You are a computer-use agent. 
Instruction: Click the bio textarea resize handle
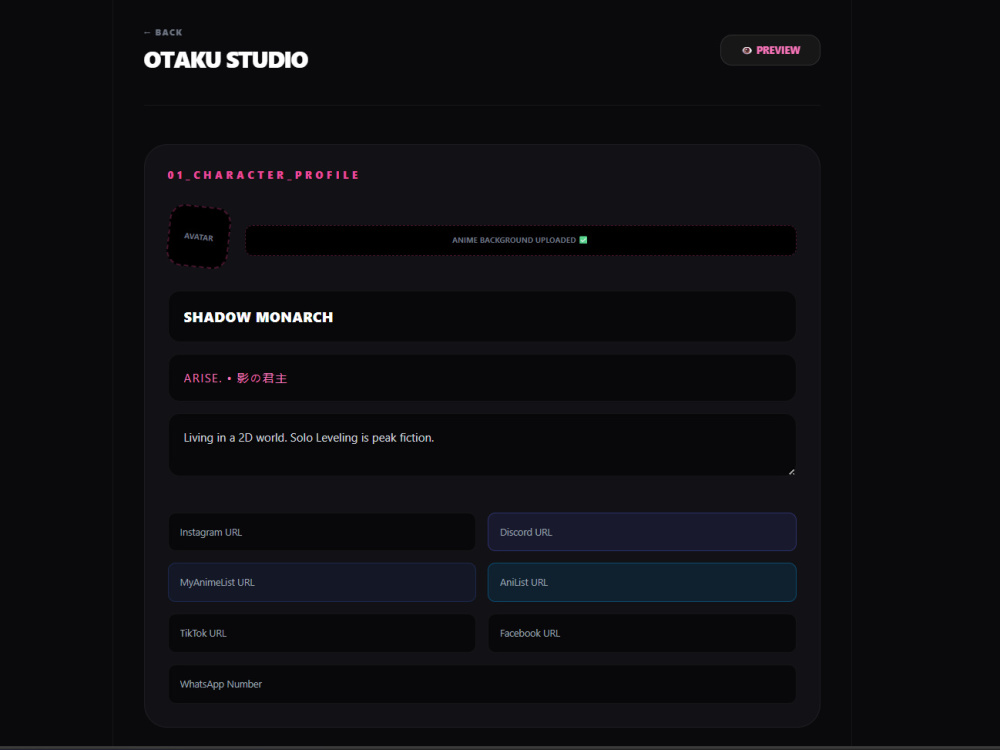[x=791, y=472]
